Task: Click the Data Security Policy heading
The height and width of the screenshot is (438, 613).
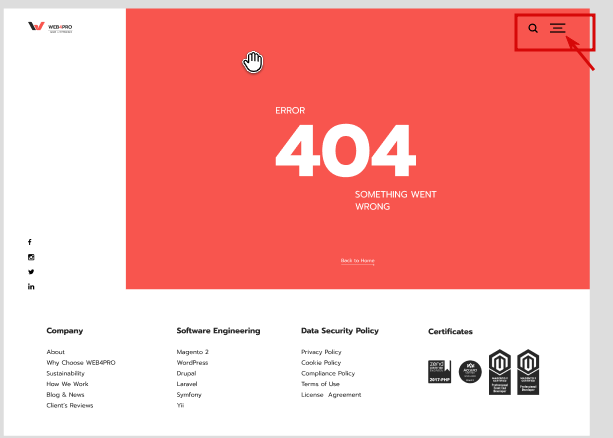Action: [340, 331]
